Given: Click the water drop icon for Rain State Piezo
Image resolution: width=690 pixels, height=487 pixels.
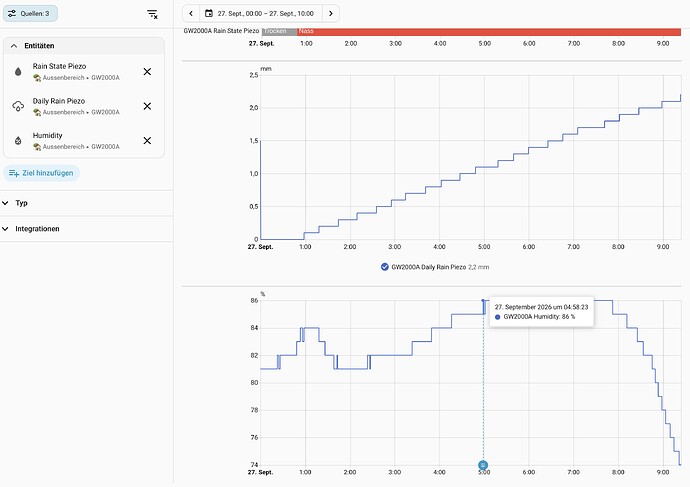Looking at the screenshot, I should [18, 72].
